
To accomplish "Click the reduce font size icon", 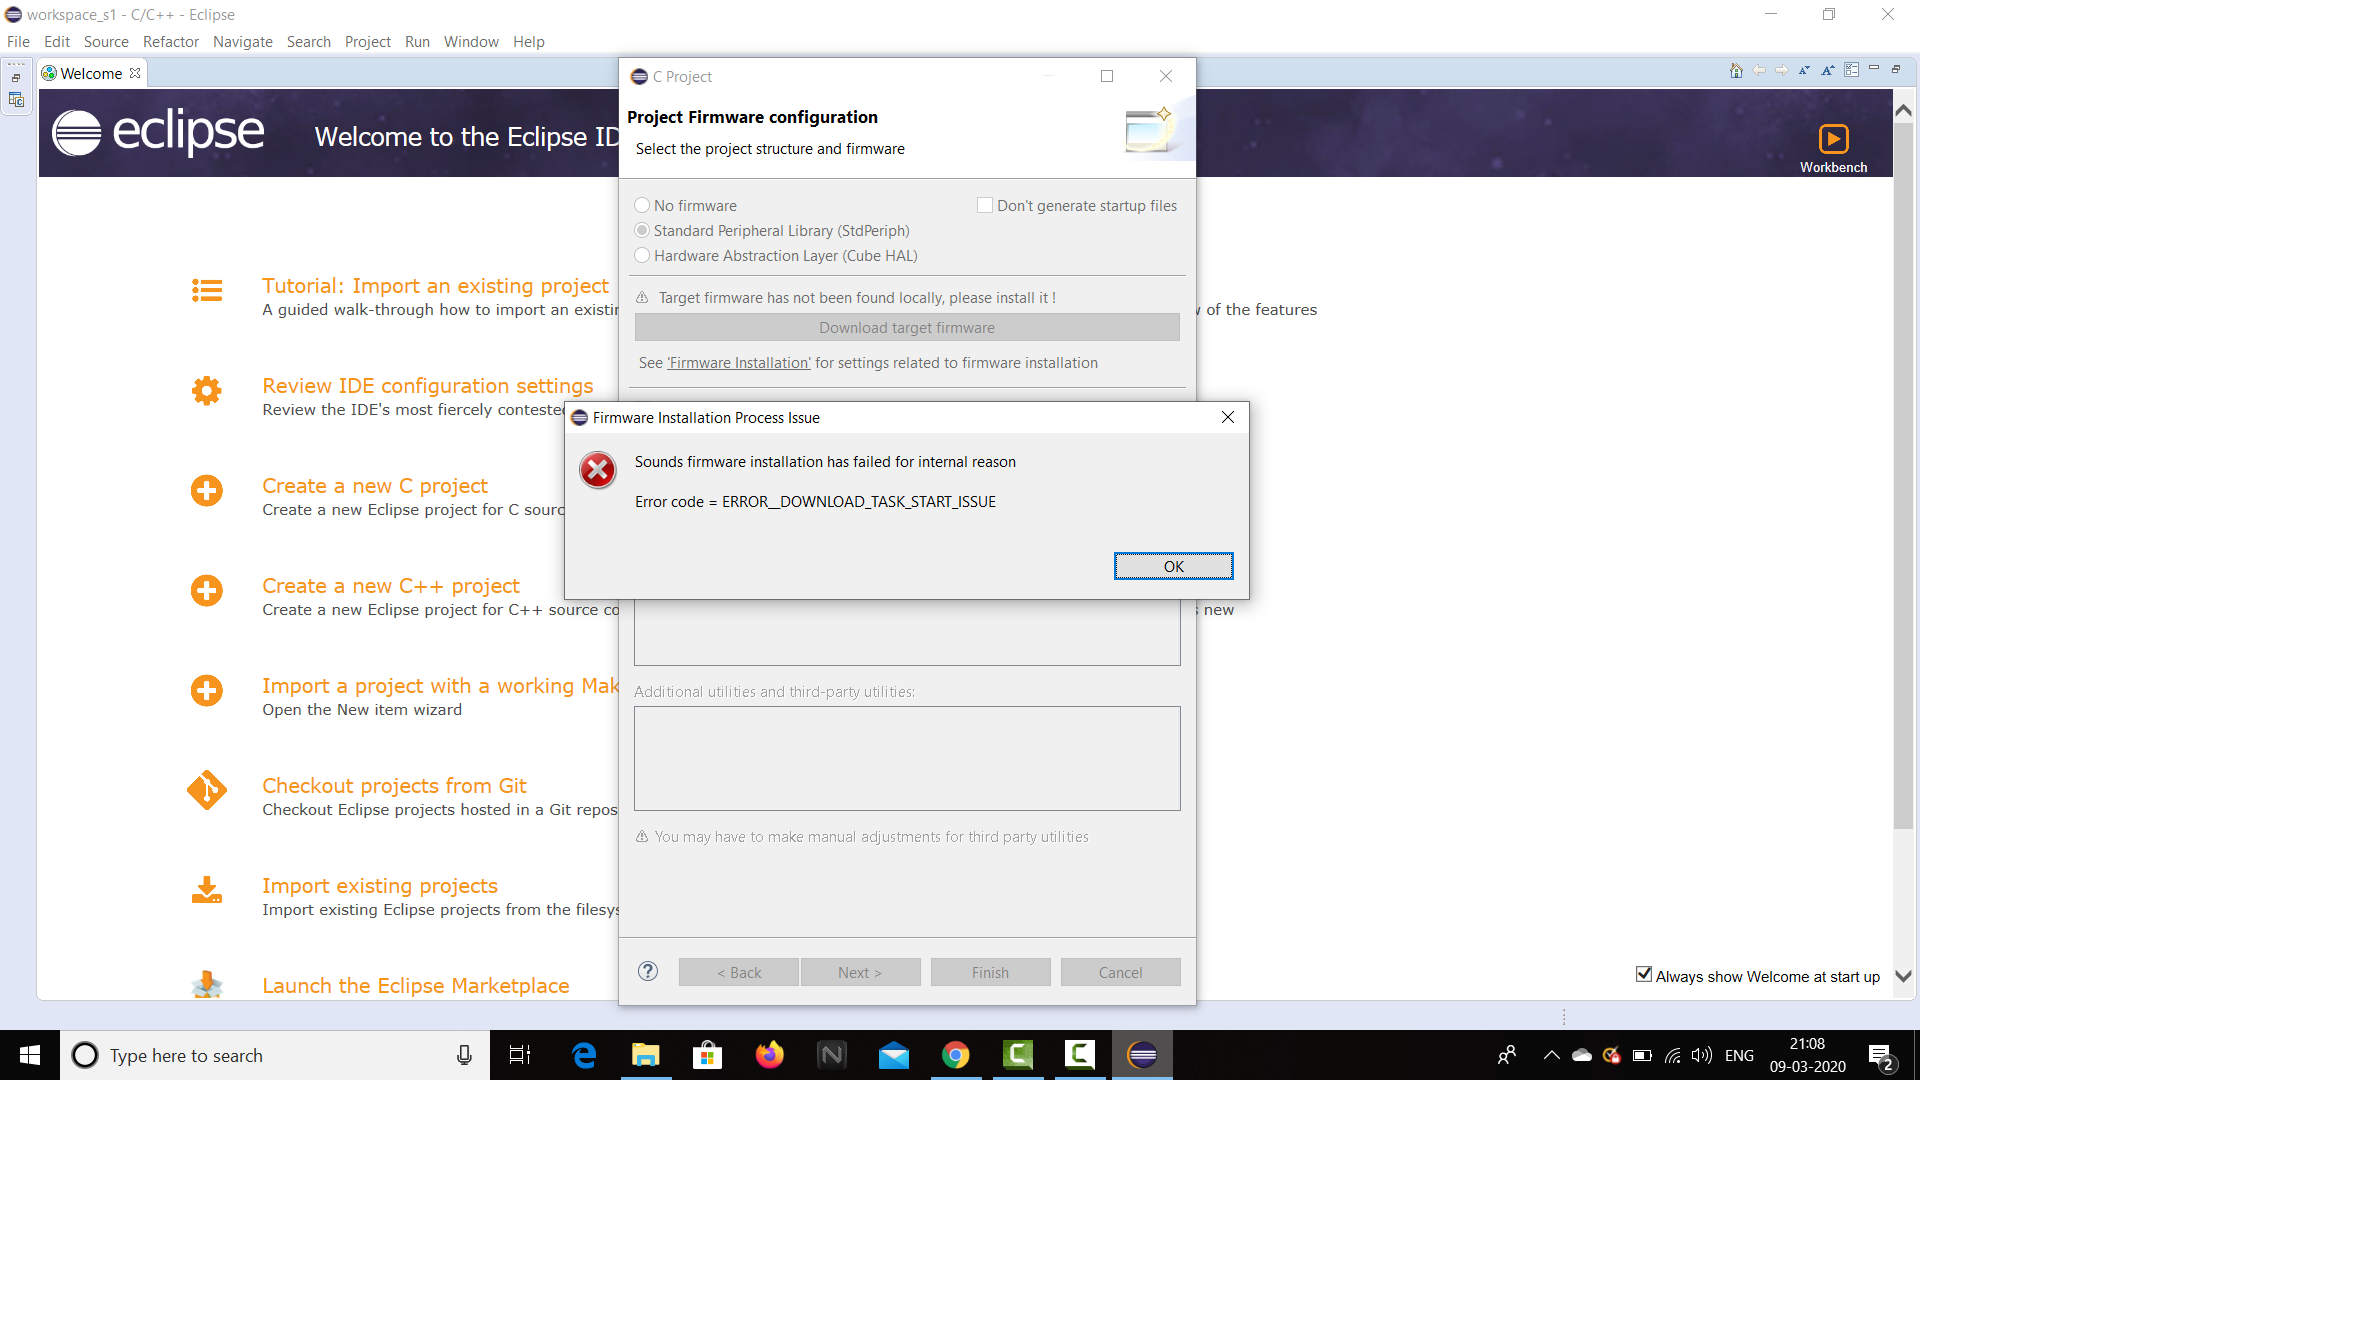I will 1804,70.
